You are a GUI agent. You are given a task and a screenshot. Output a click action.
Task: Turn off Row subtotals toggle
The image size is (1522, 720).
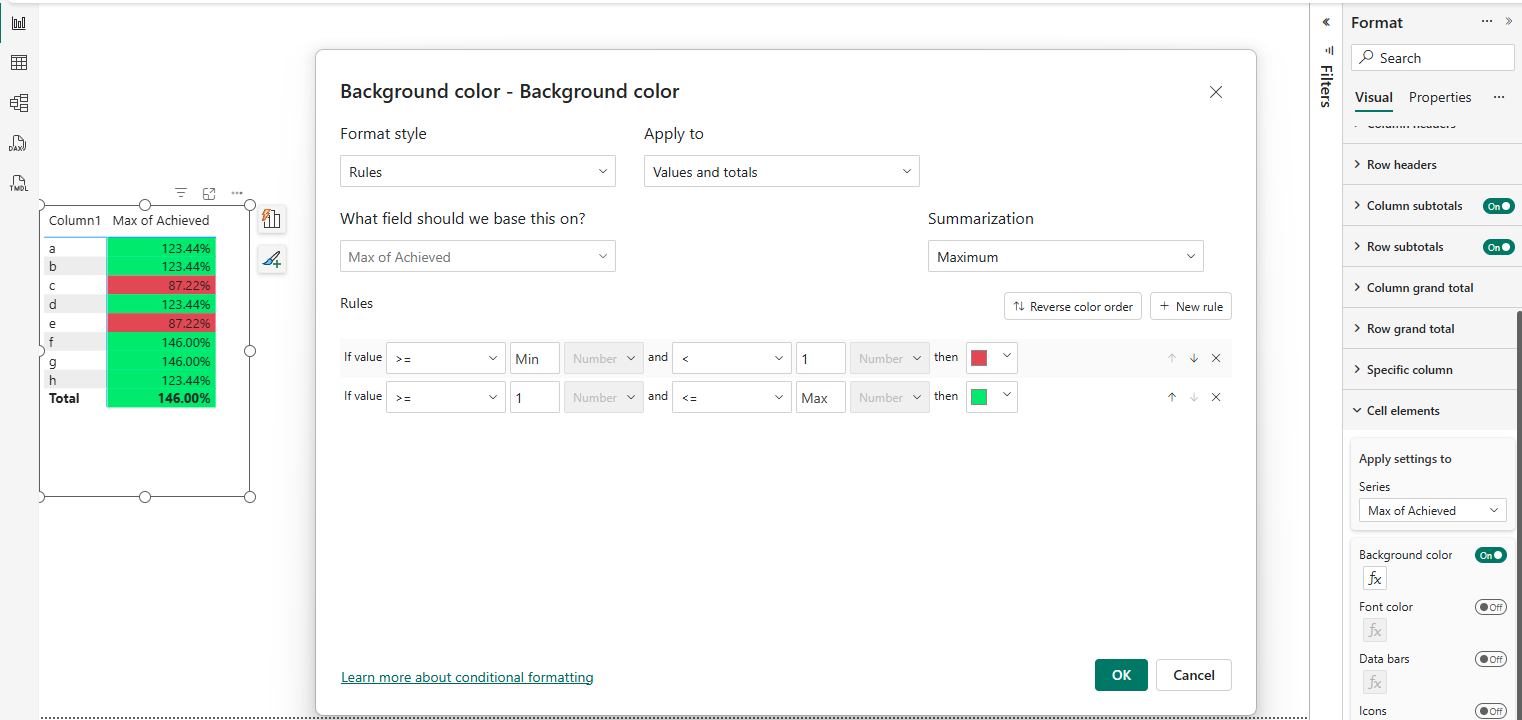point(1498,247)
